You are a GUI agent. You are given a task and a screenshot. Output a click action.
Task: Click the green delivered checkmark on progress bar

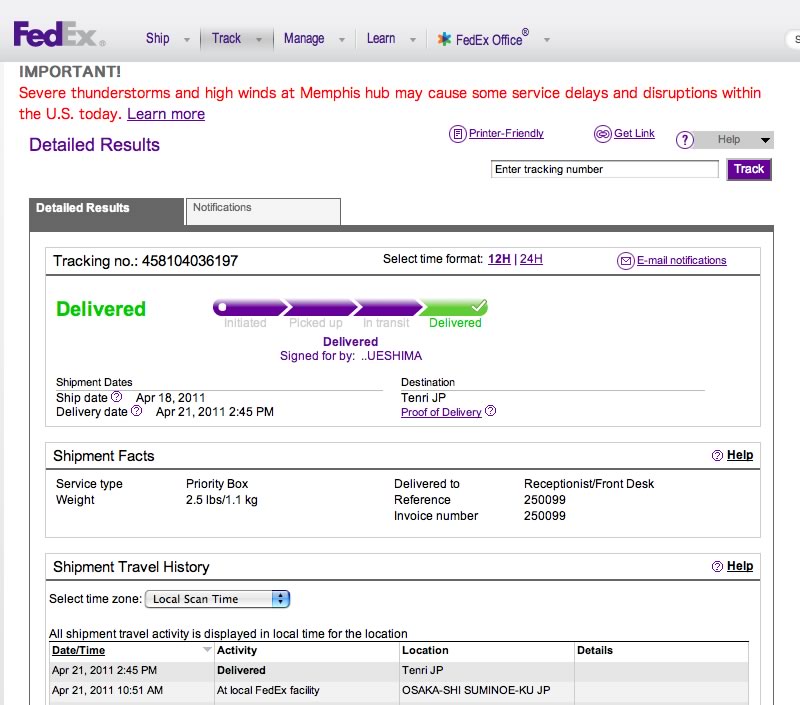[x=479, y=306]
